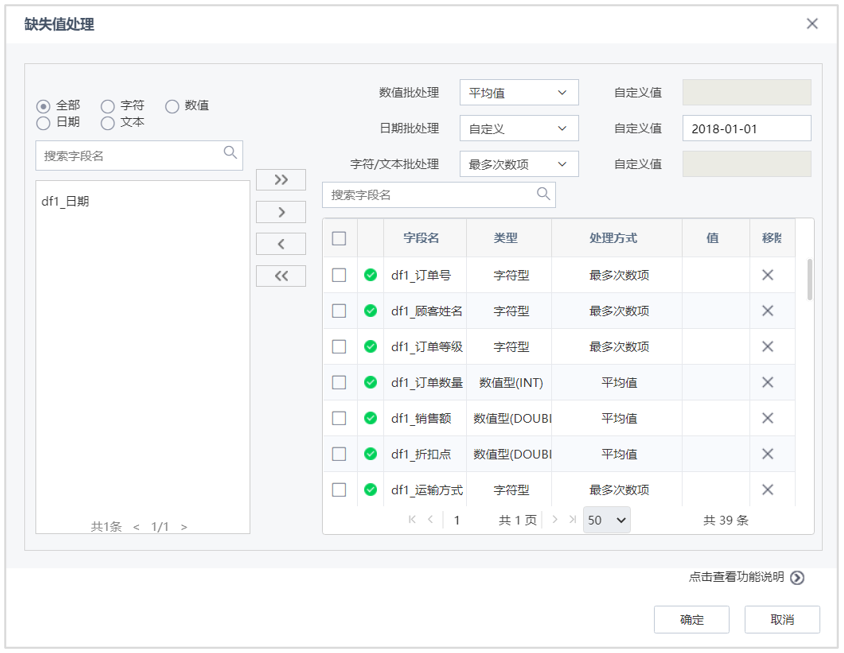This screenshot has width=844, height=653.
Task: Open the 日期批处理 dropdown showing 自定义
Action: 518,128
